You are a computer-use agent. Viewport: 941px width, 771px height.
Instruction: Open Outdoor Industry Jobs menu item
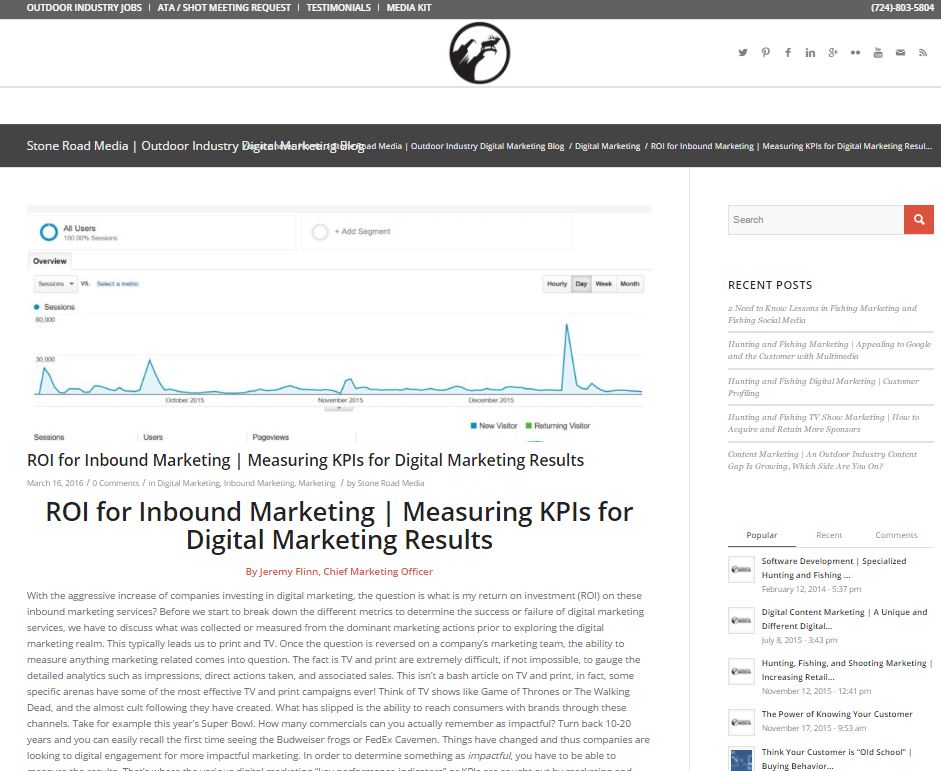pos(84,8)
